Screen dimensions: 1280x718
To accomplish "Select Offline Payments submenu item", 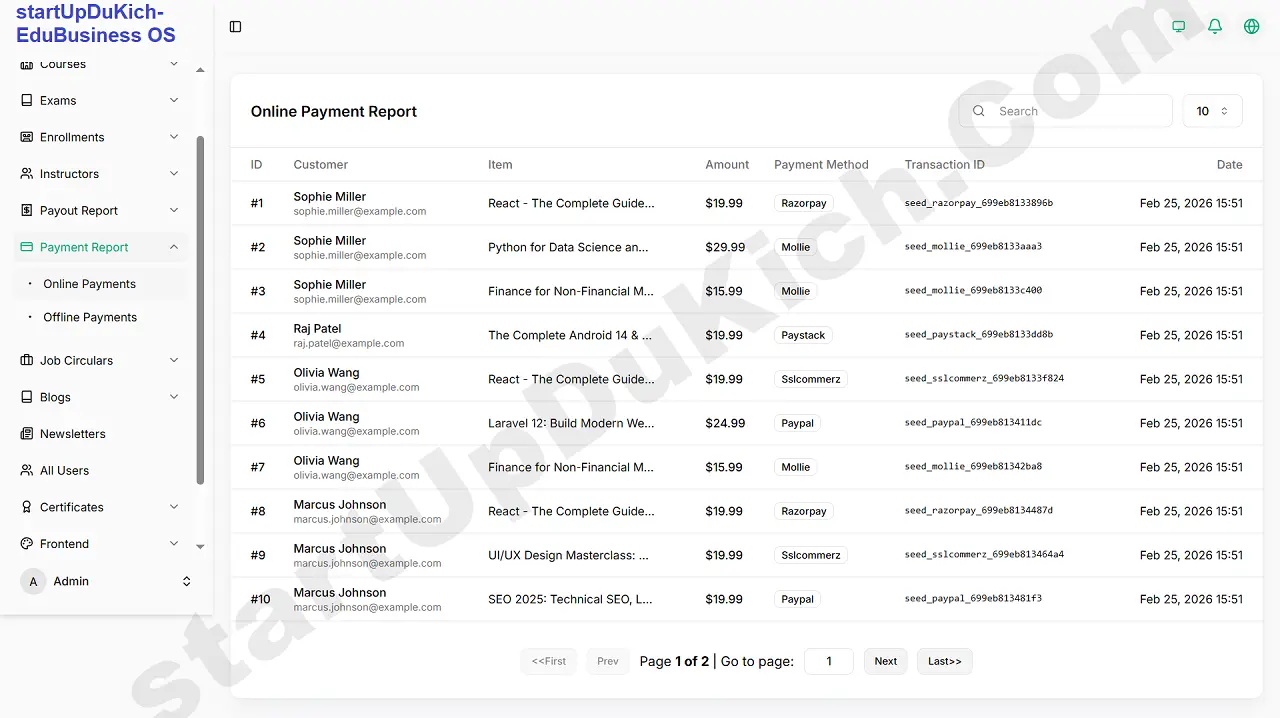I will pos(90,317).
